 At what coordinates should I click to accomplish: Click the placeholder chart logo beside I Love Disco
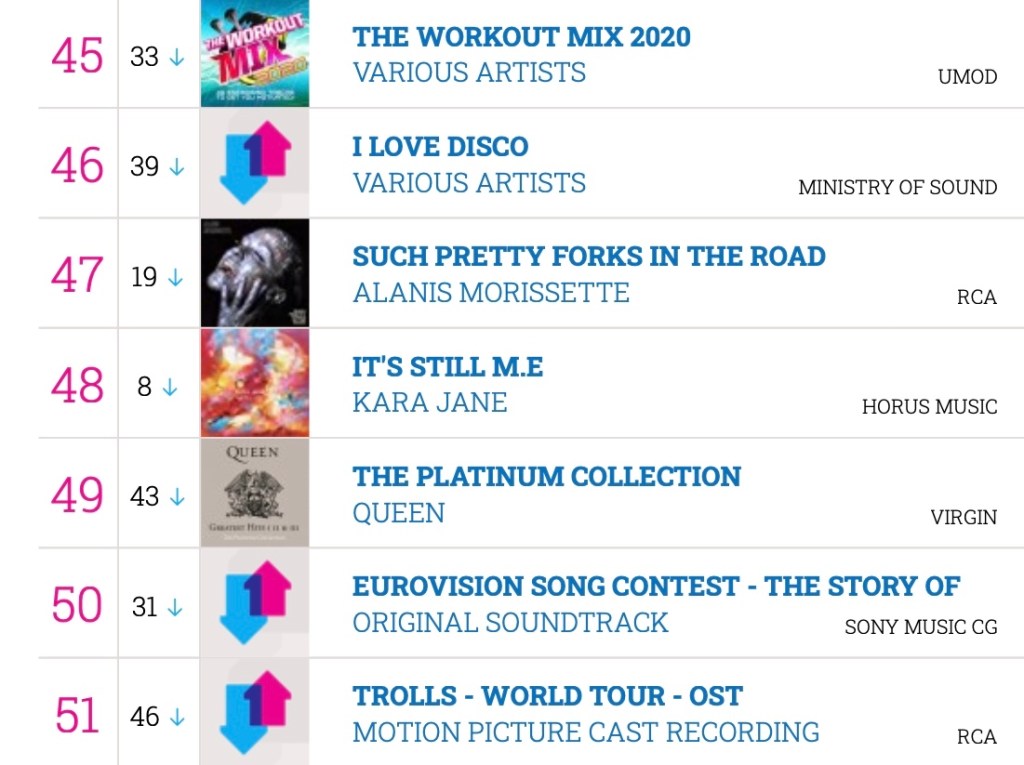(x=255, y=163)
